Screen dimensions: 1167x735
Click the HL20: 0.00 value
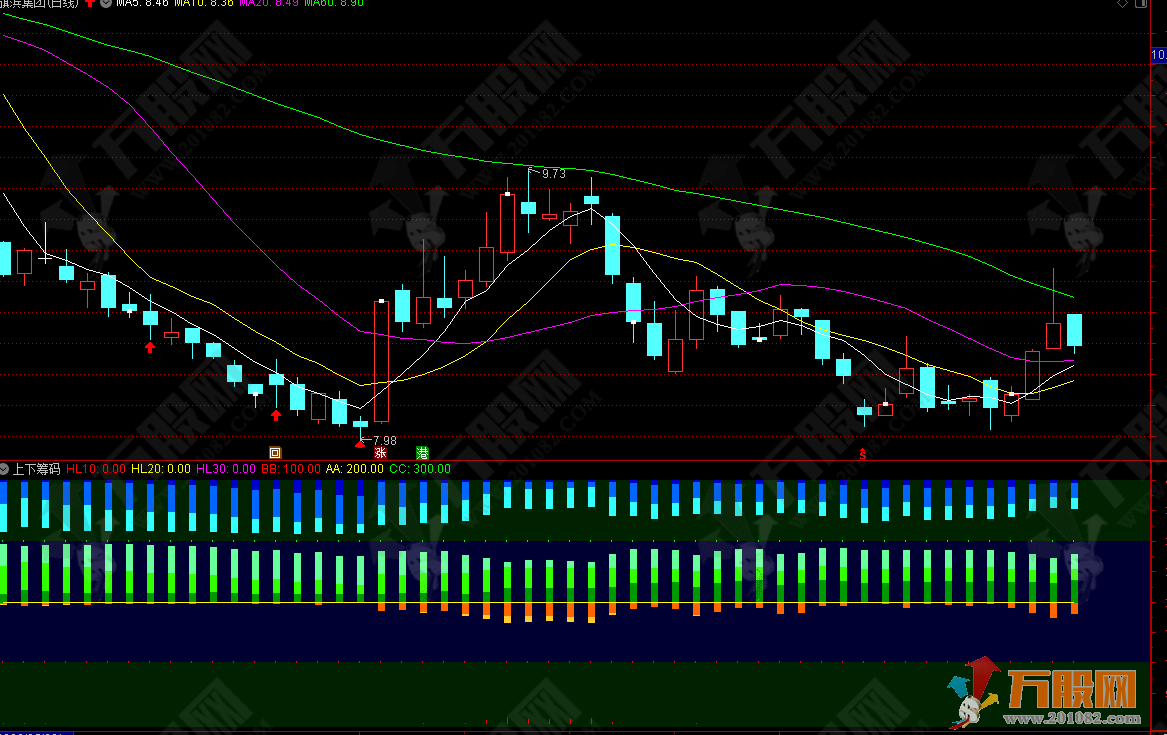(x=161, y=469)
